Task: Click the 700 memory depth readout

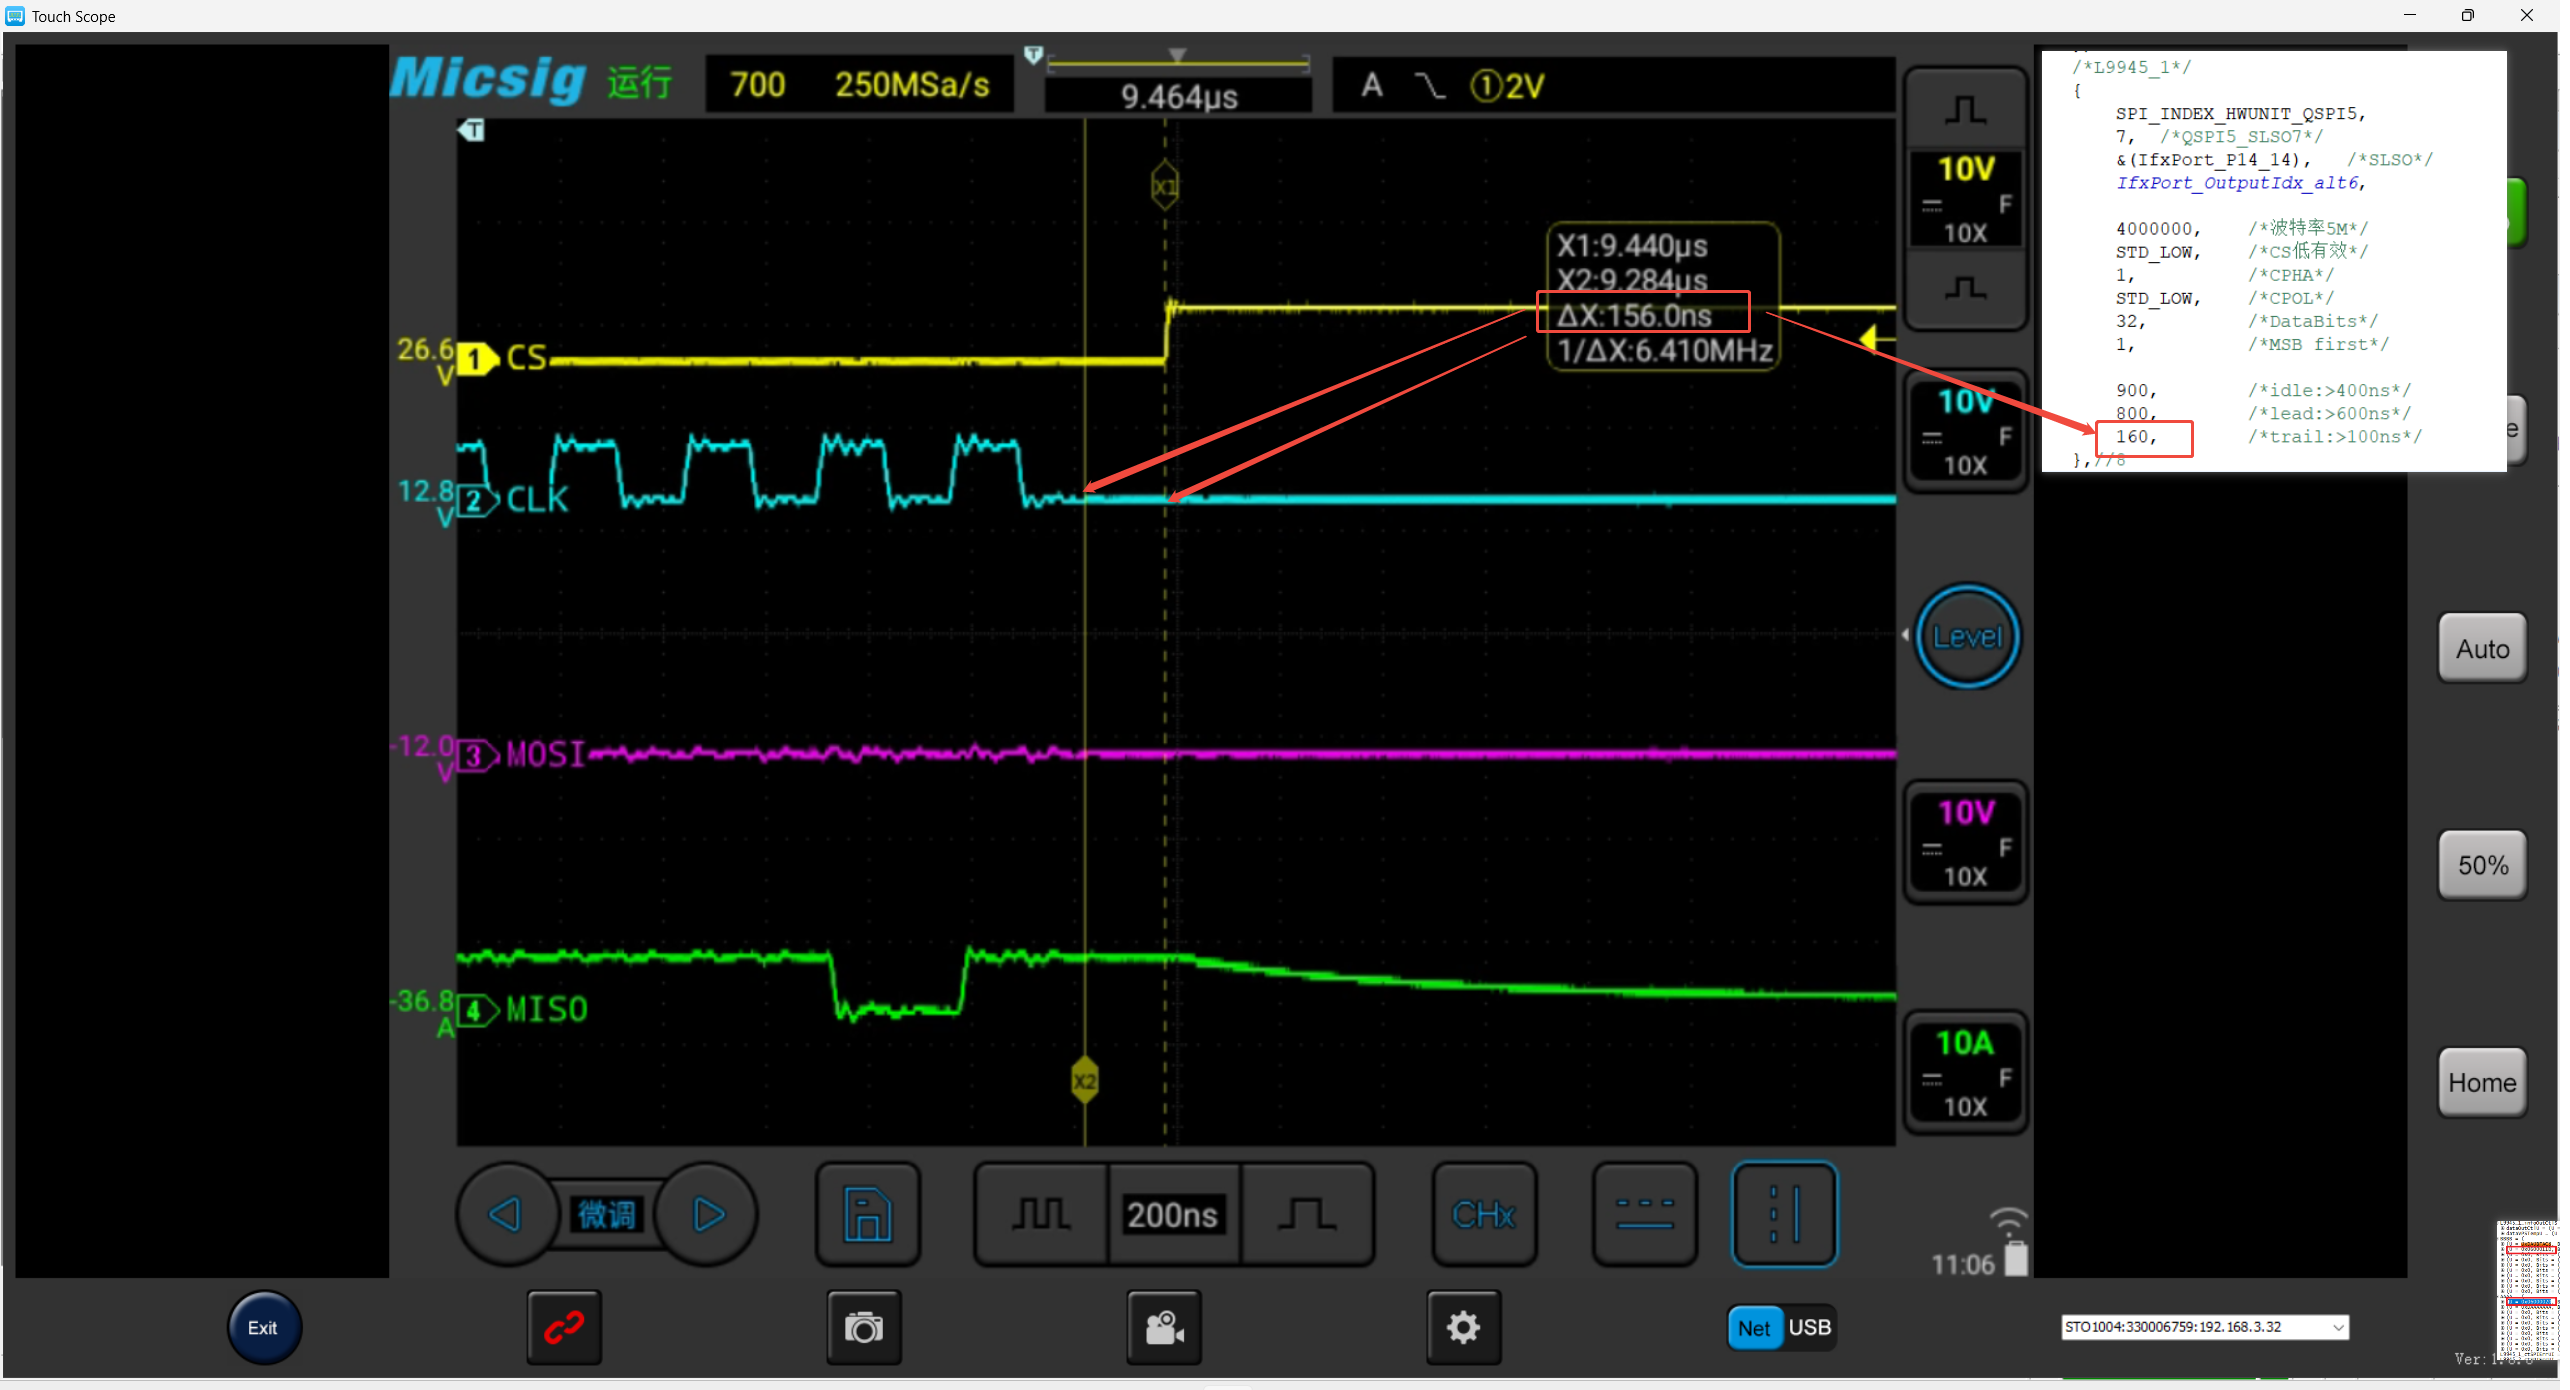Action: [x=757, y=85]
